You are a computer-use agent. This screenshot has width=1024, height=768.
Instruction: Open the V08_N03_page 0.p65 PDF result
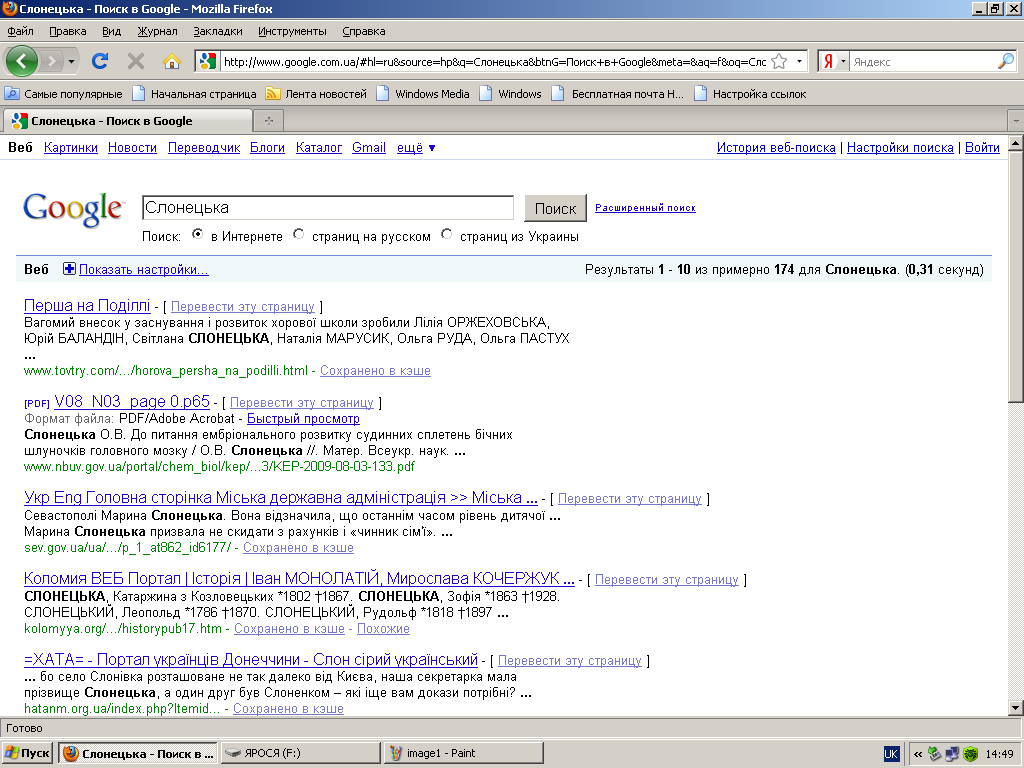pyautogui.click(x=132, y=401)
